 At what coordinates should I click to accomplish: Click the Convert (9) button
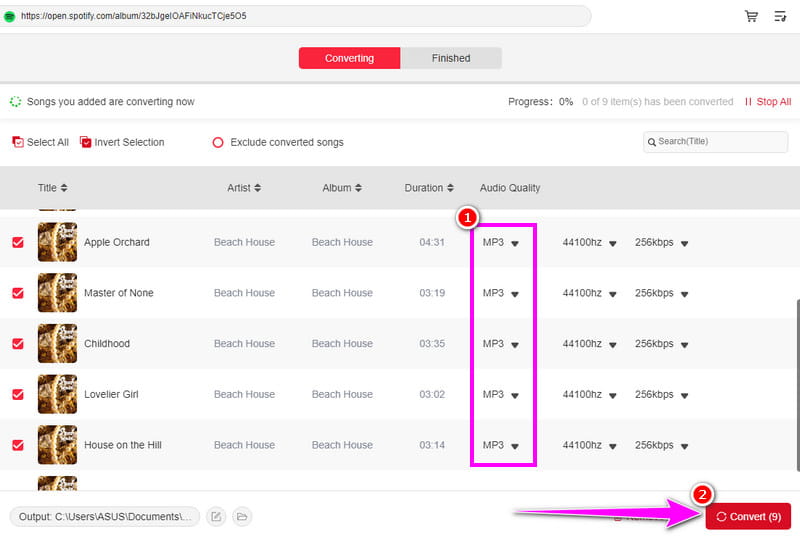748,517
